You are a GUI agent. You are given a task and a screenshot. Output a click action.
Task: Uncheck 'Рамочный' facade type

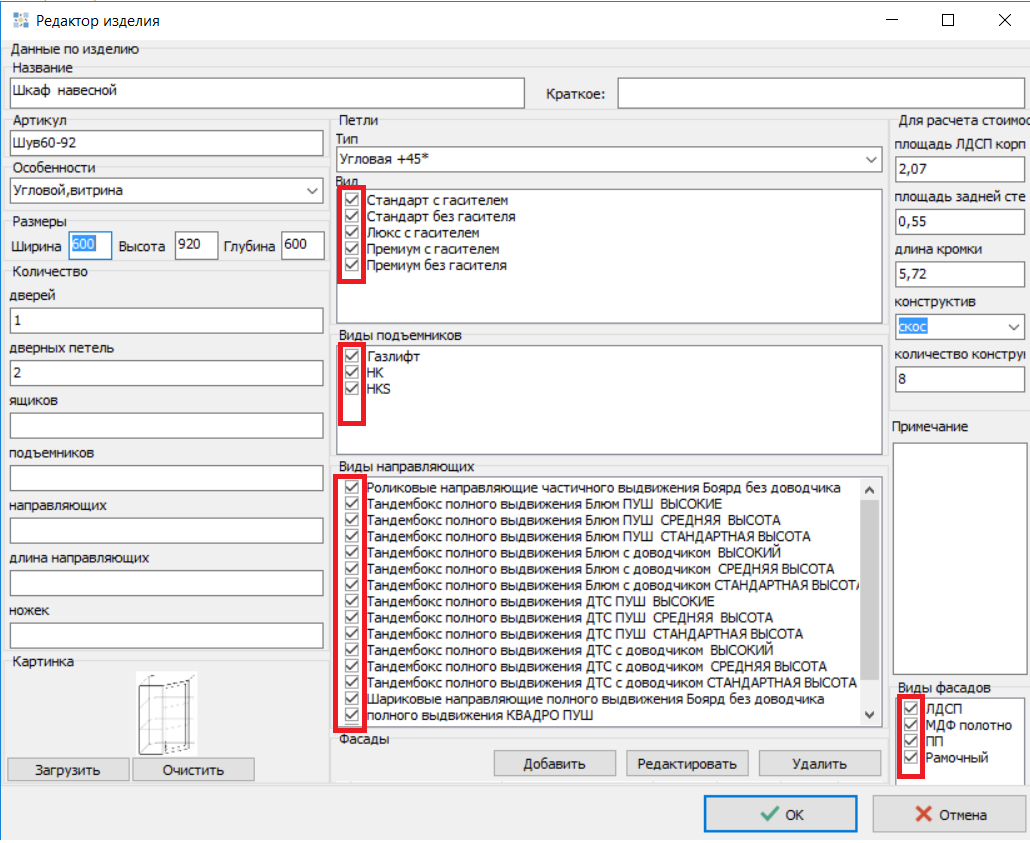coord(910,758)
